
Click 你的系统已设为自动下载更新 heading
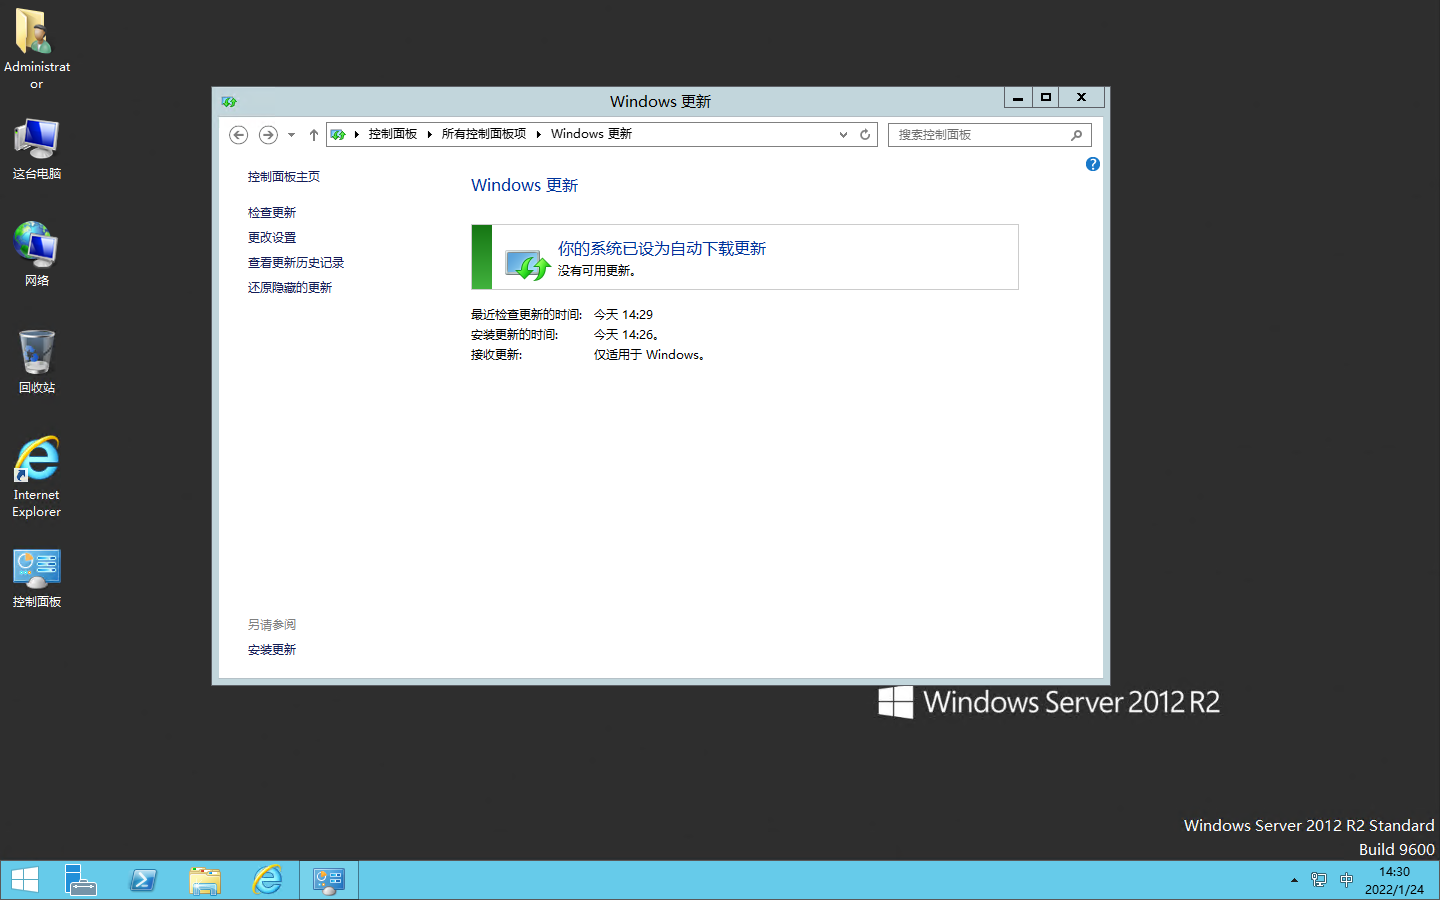coord(662,248)
